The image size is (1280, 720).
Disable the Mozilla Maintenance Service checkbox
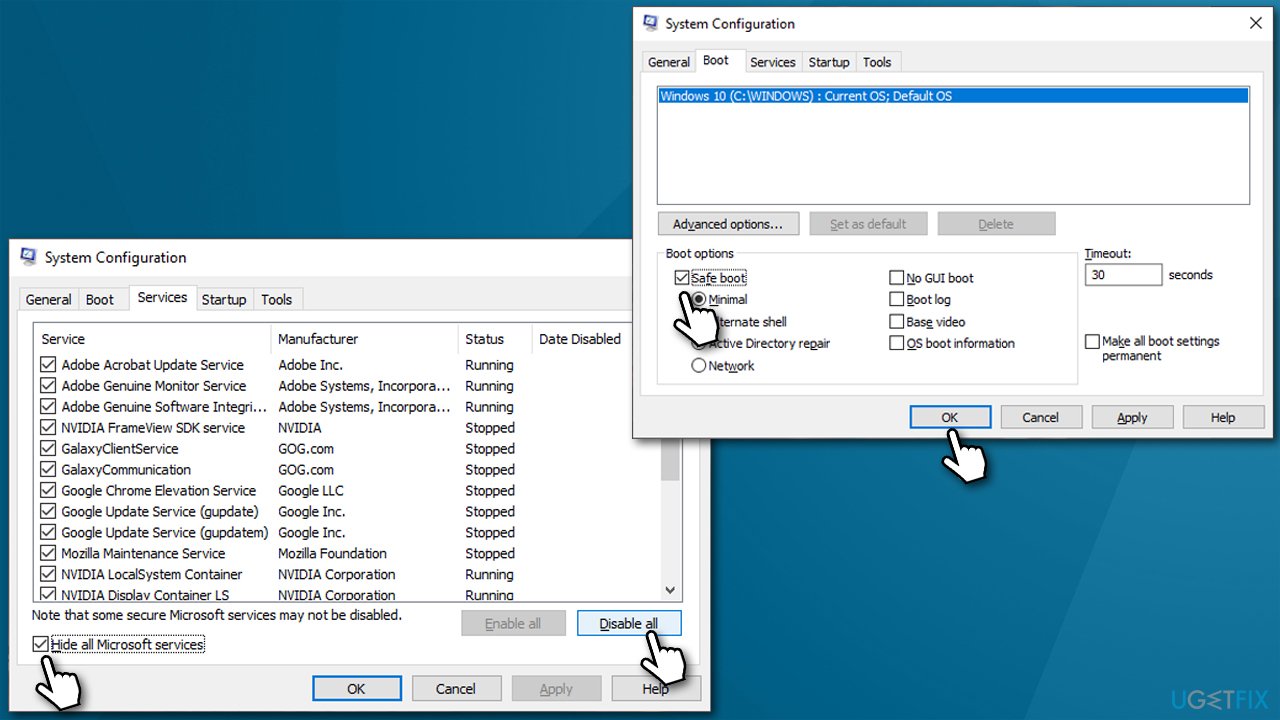click(47, 553)
